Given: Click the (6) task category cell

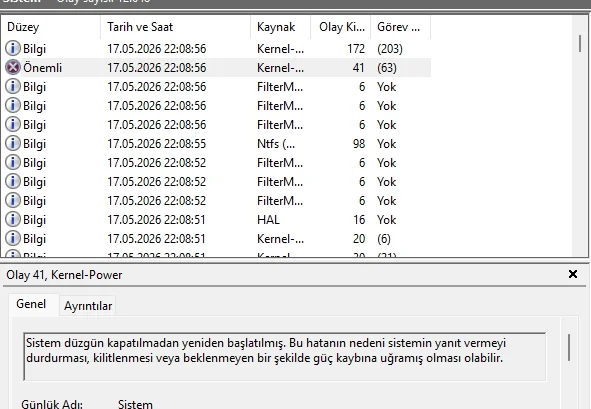Looking at the screenshot, I should (x=384, y=239).
